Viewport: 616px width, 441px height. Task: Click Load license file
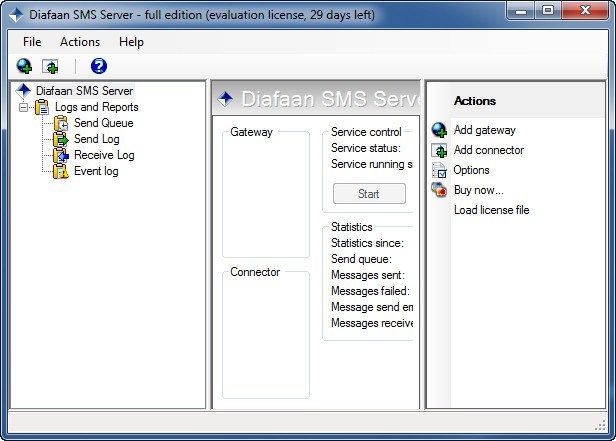[x=491, y=210]
